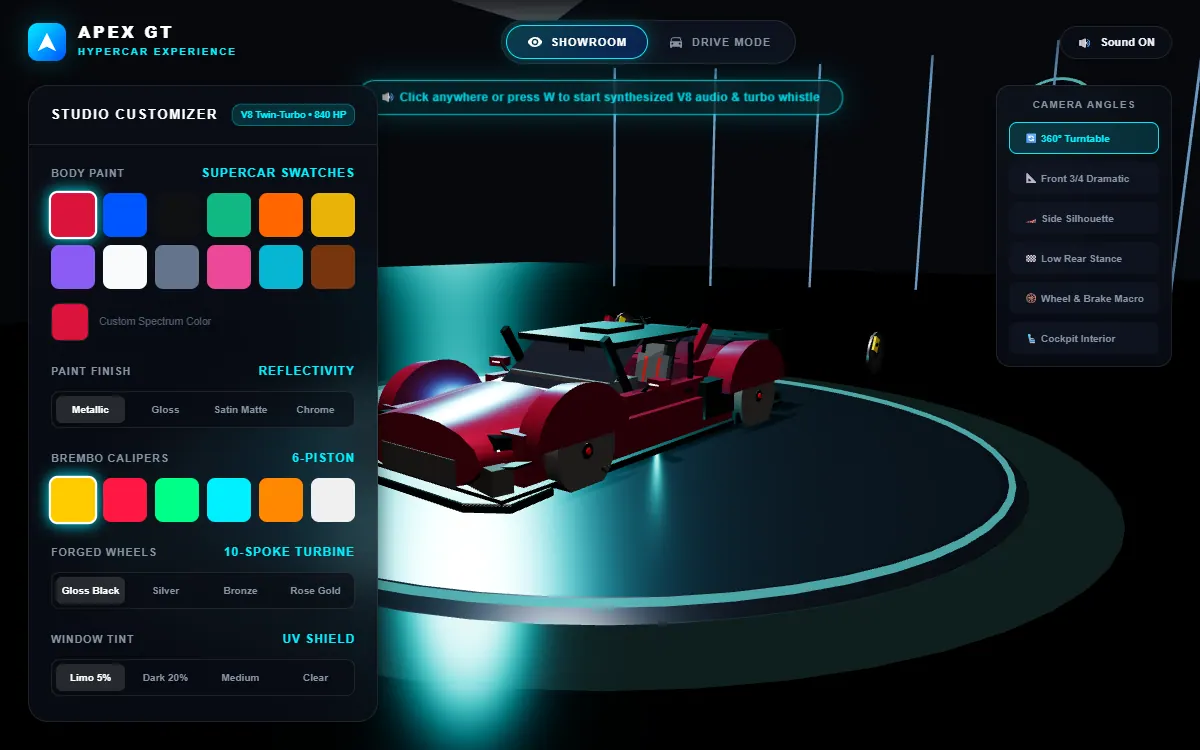This screenshot has height=750, width=1200.
Task: Click the V8 Twin-Turbo 840 HP badge
Action: pos(293,115)
